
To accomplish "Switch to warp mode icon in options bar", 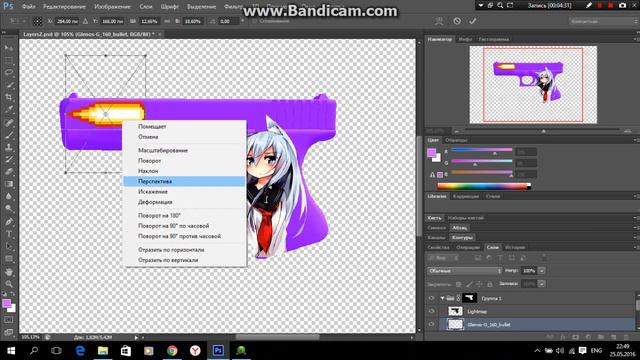I will (x=439, y=21).
